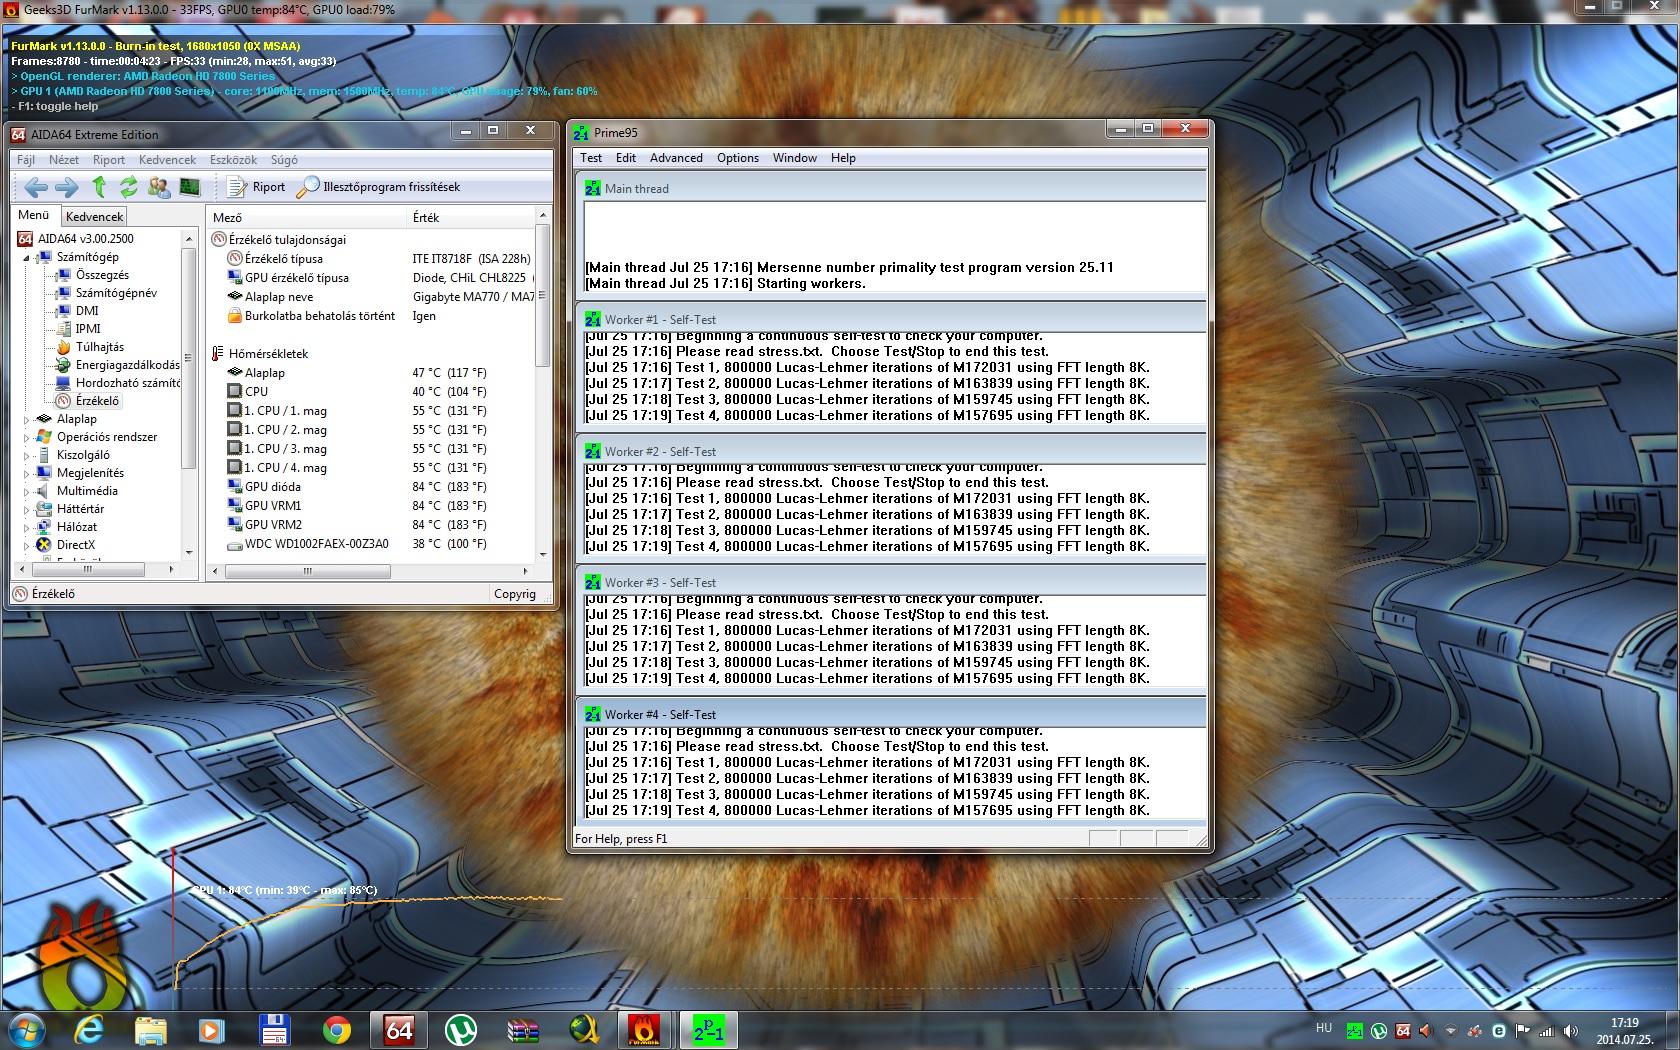Open Internet Explorer from the taskbar

[89, 1029]
